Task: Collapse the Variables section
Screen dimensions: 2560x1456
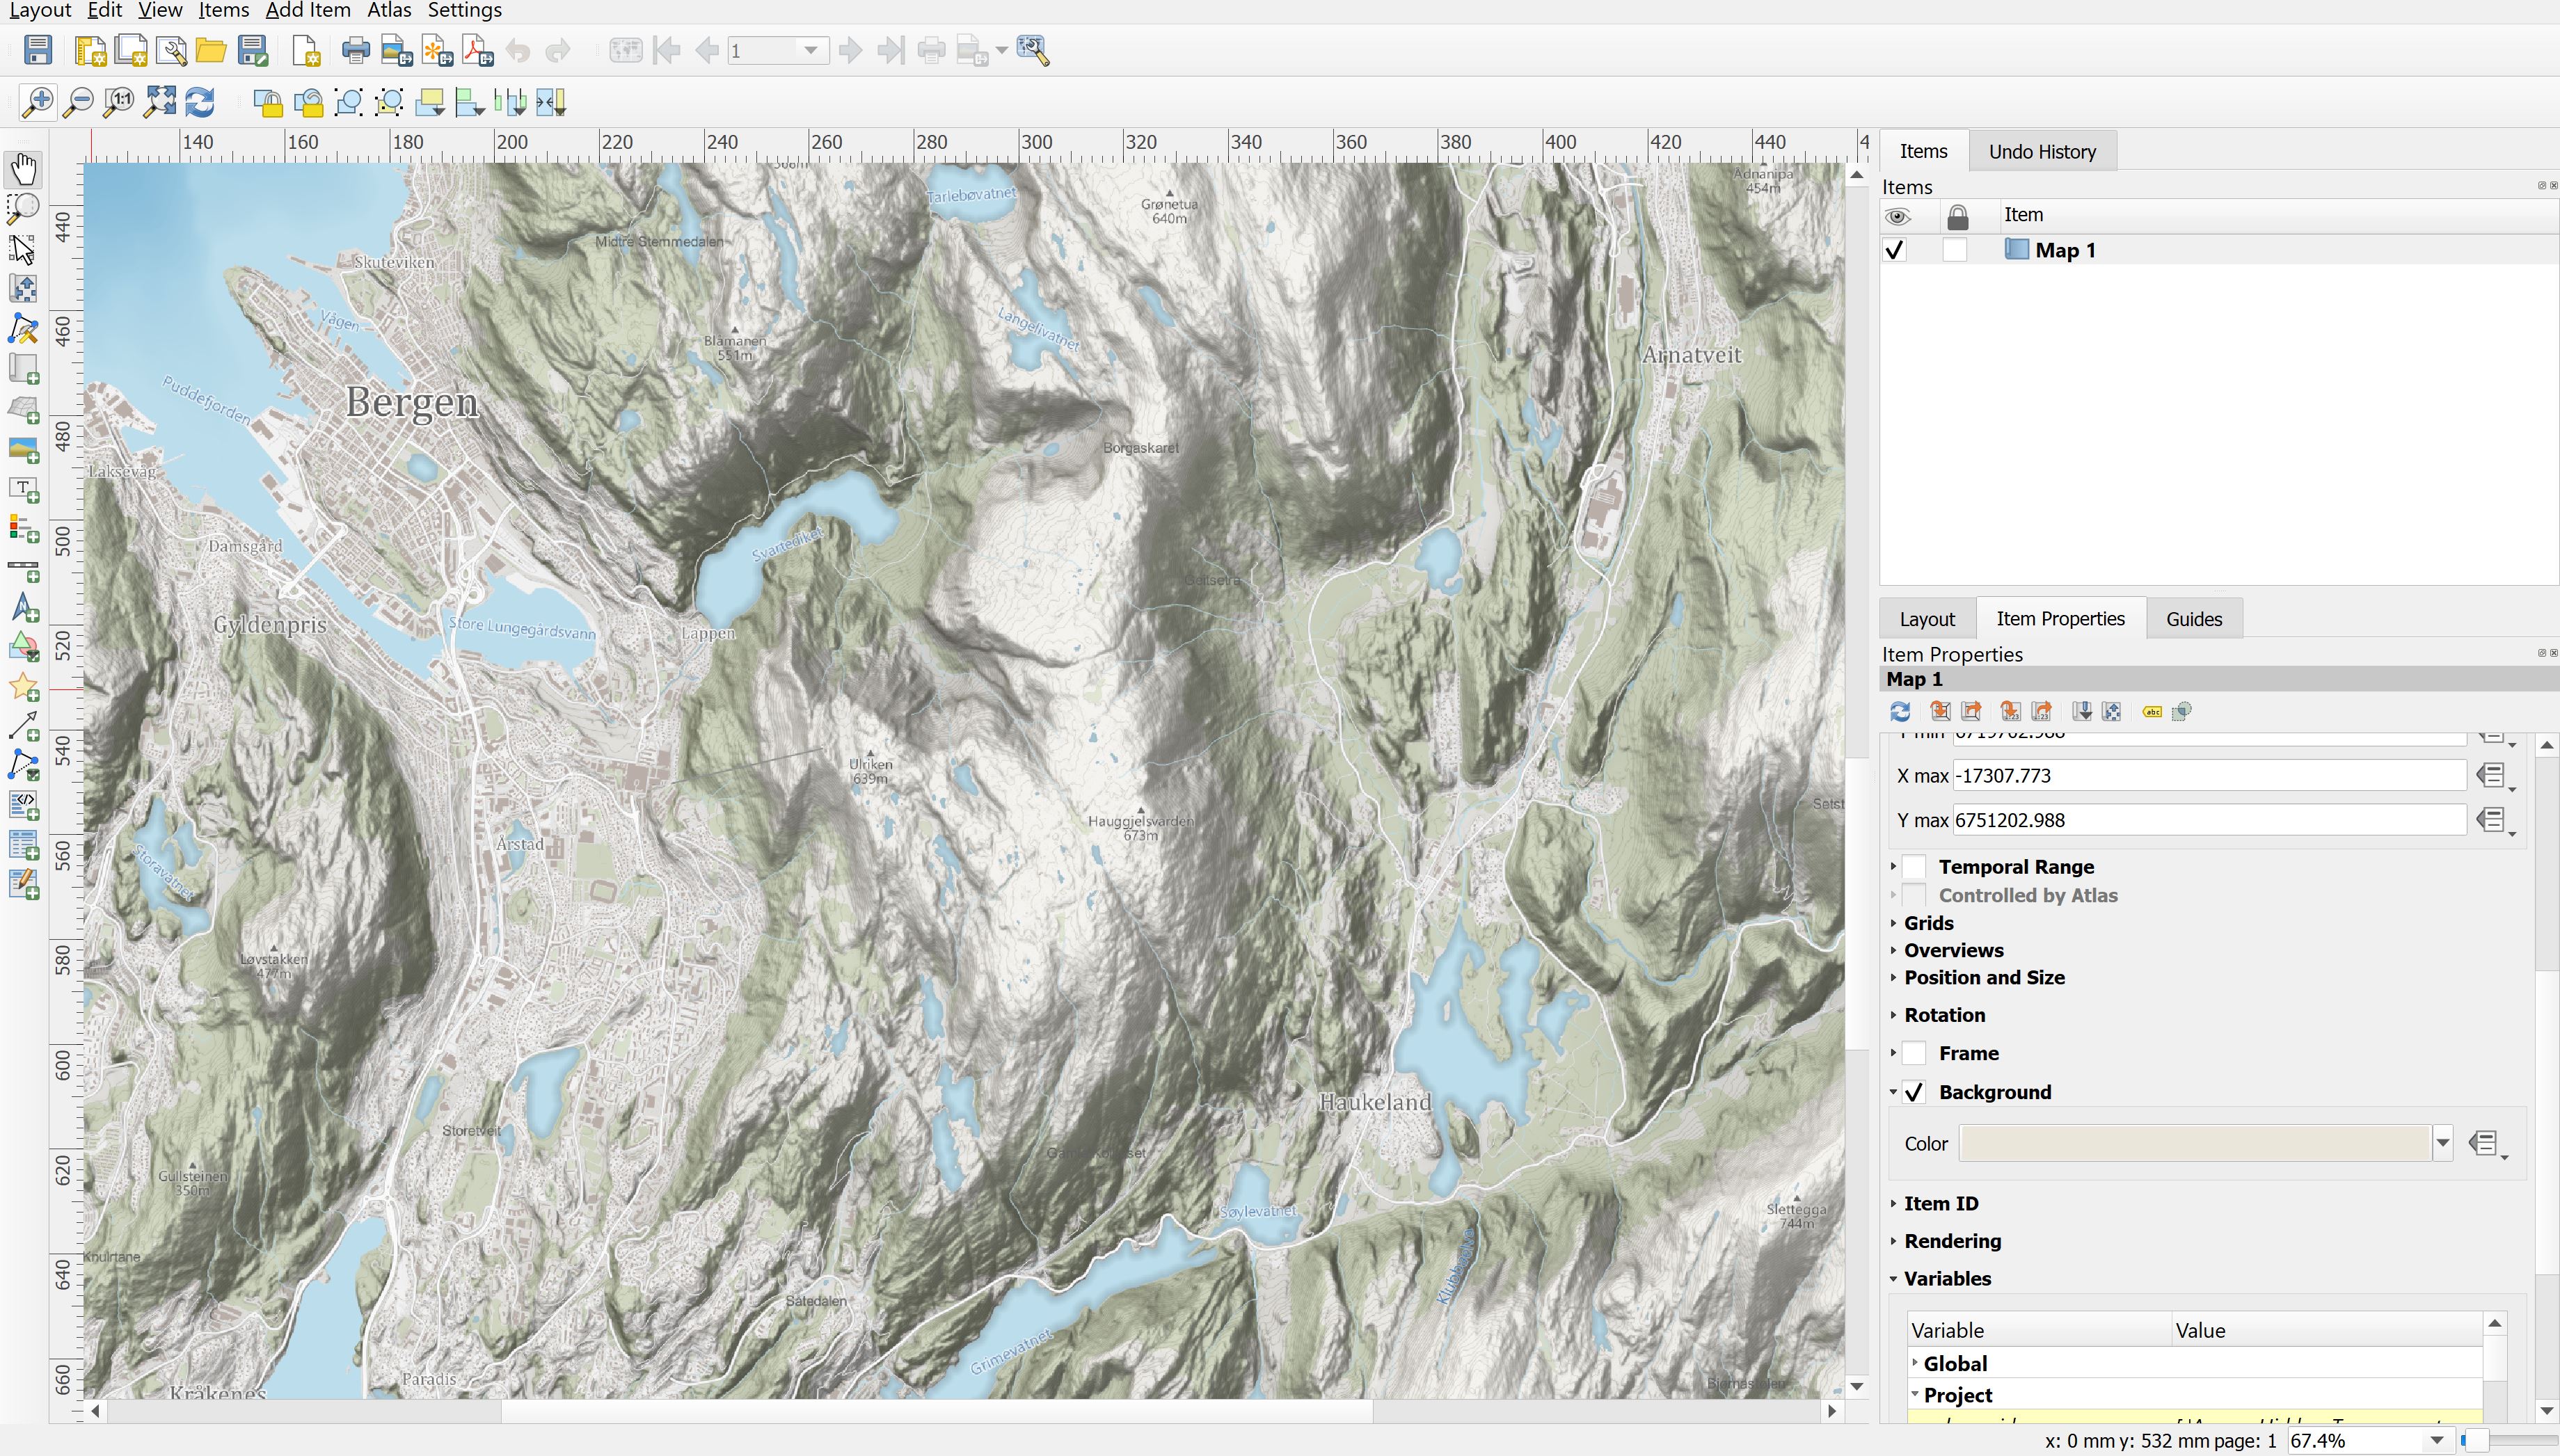Action: [x=1895, y=1278]
